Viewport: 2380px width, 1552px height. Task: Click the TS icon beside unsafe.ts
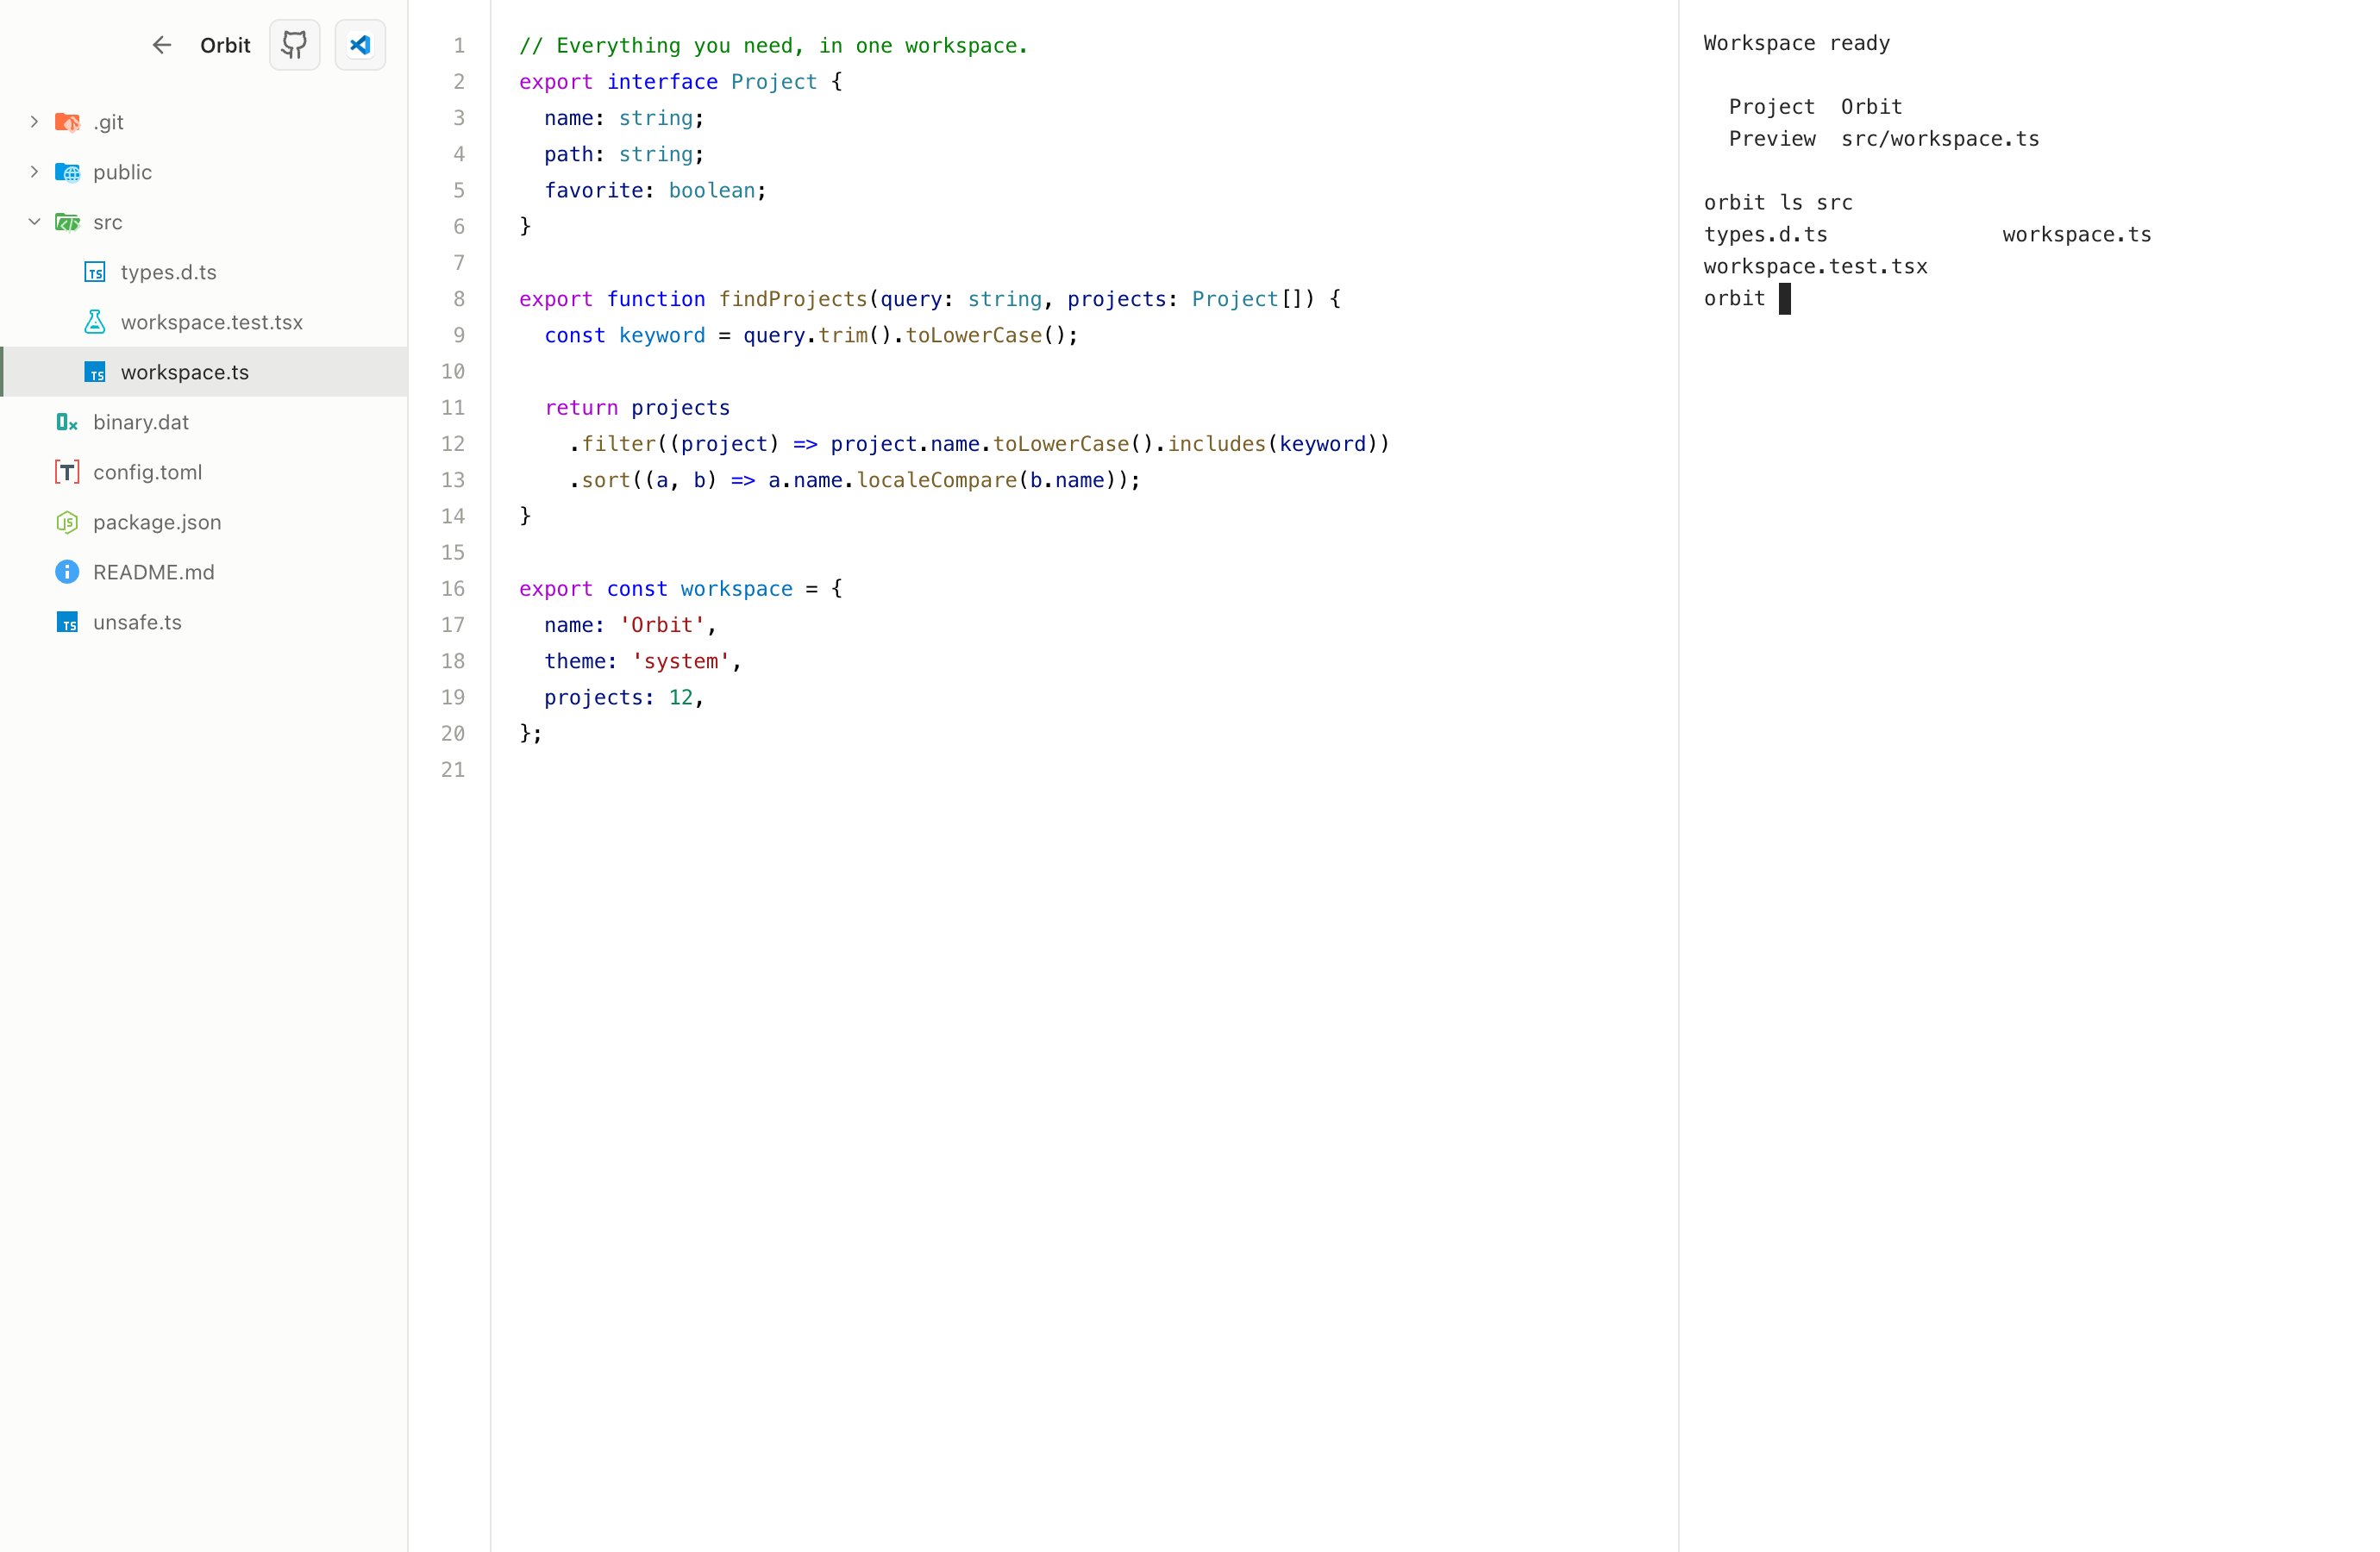click(67, 622)
